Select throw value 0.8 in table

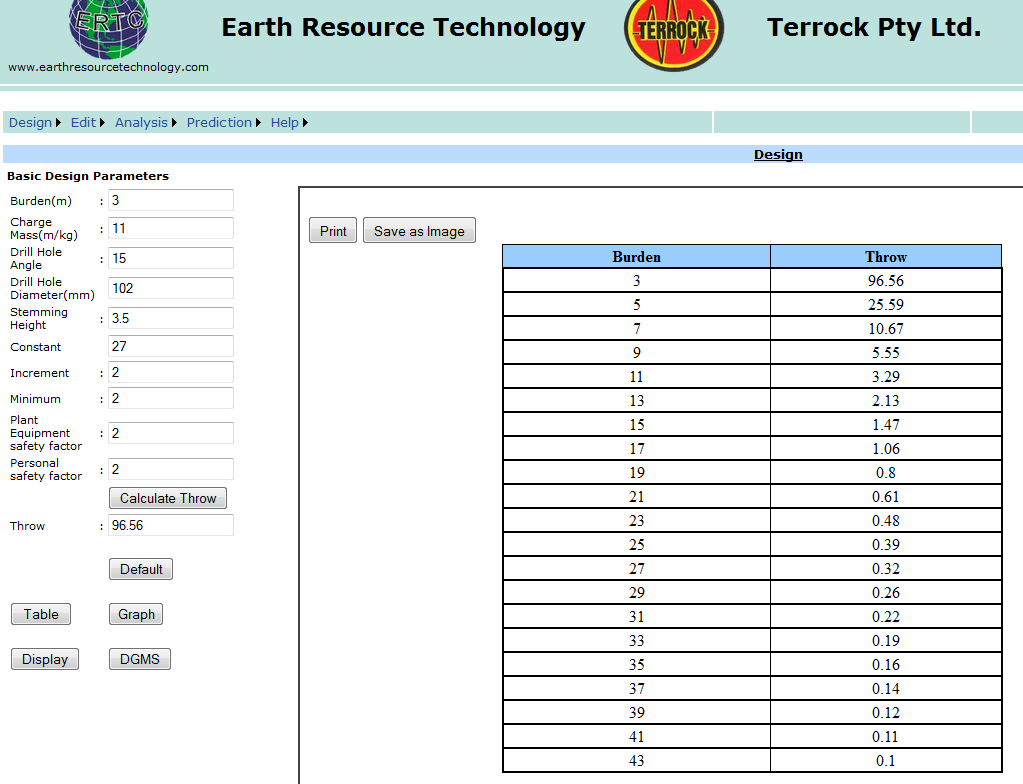tap(886, 473)
